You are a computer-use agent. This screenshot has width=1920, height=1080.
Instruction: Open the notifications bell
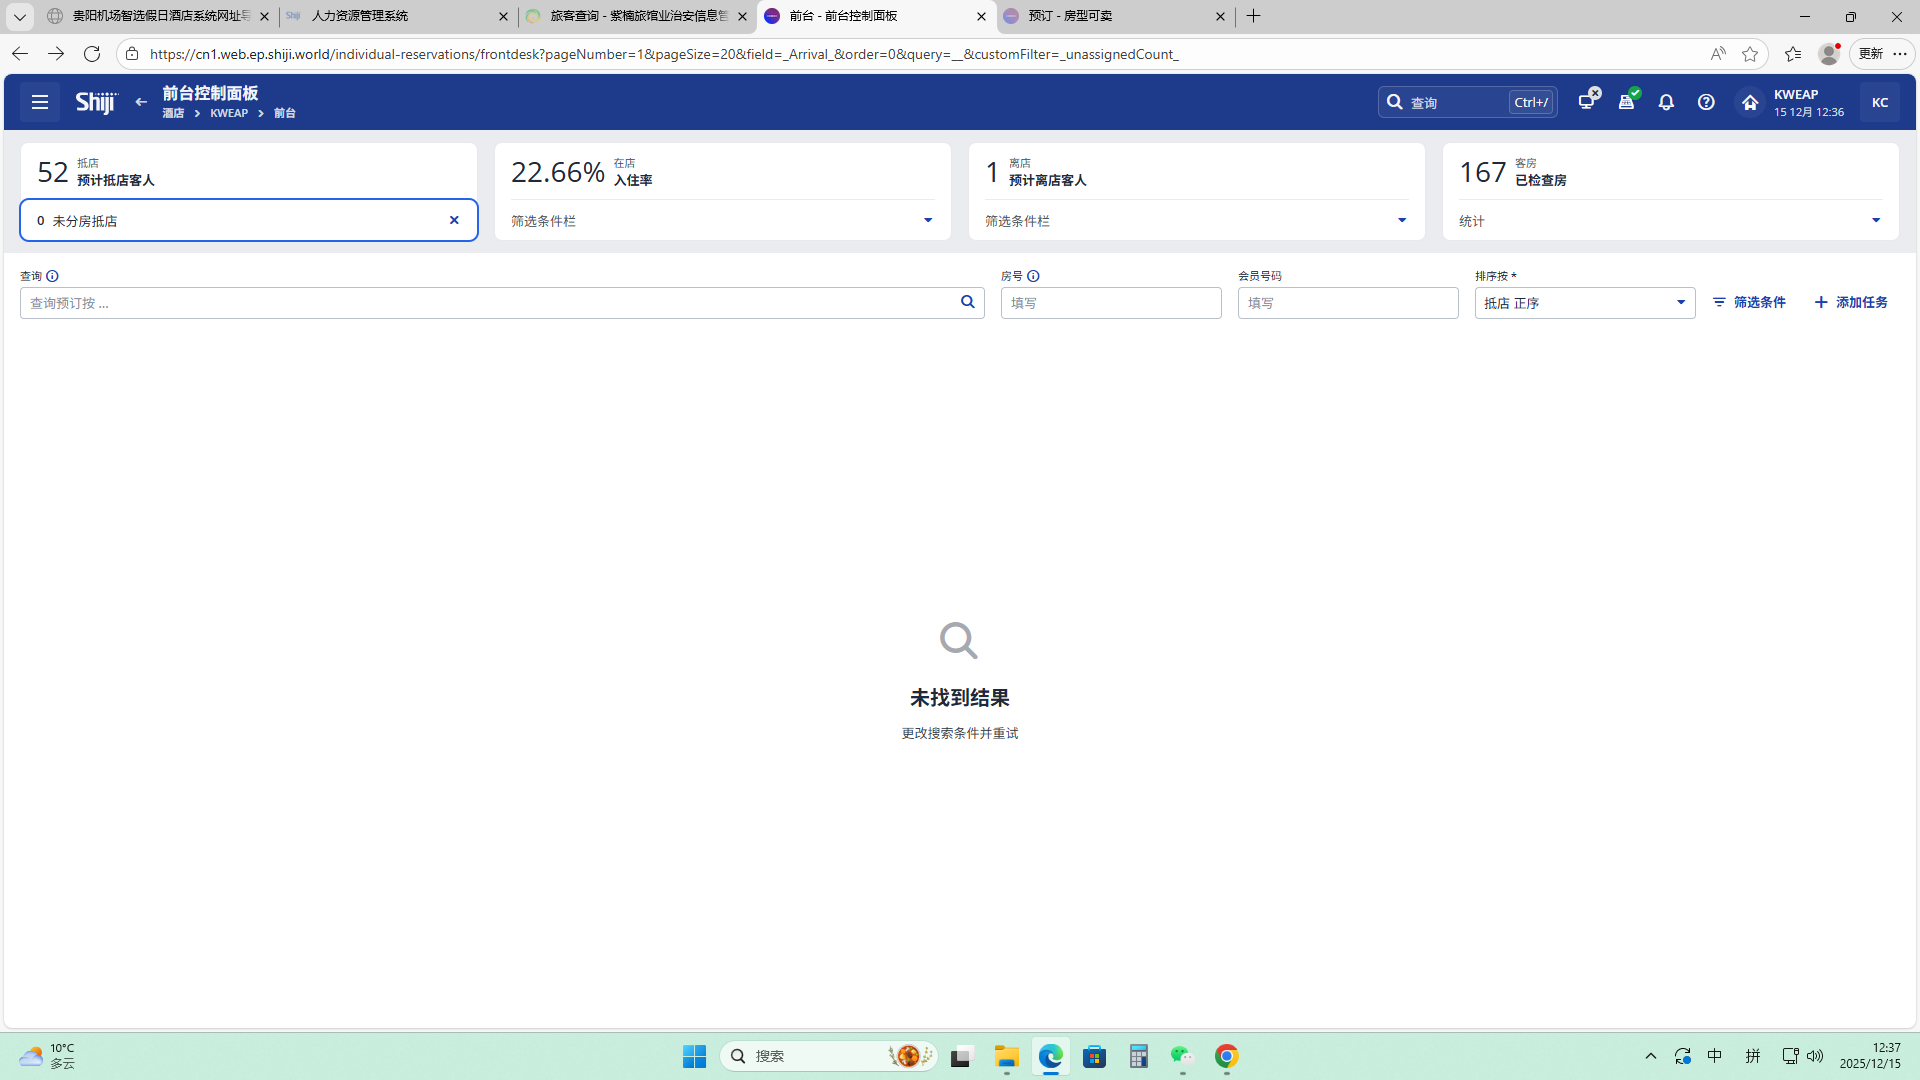point(1666,102)
